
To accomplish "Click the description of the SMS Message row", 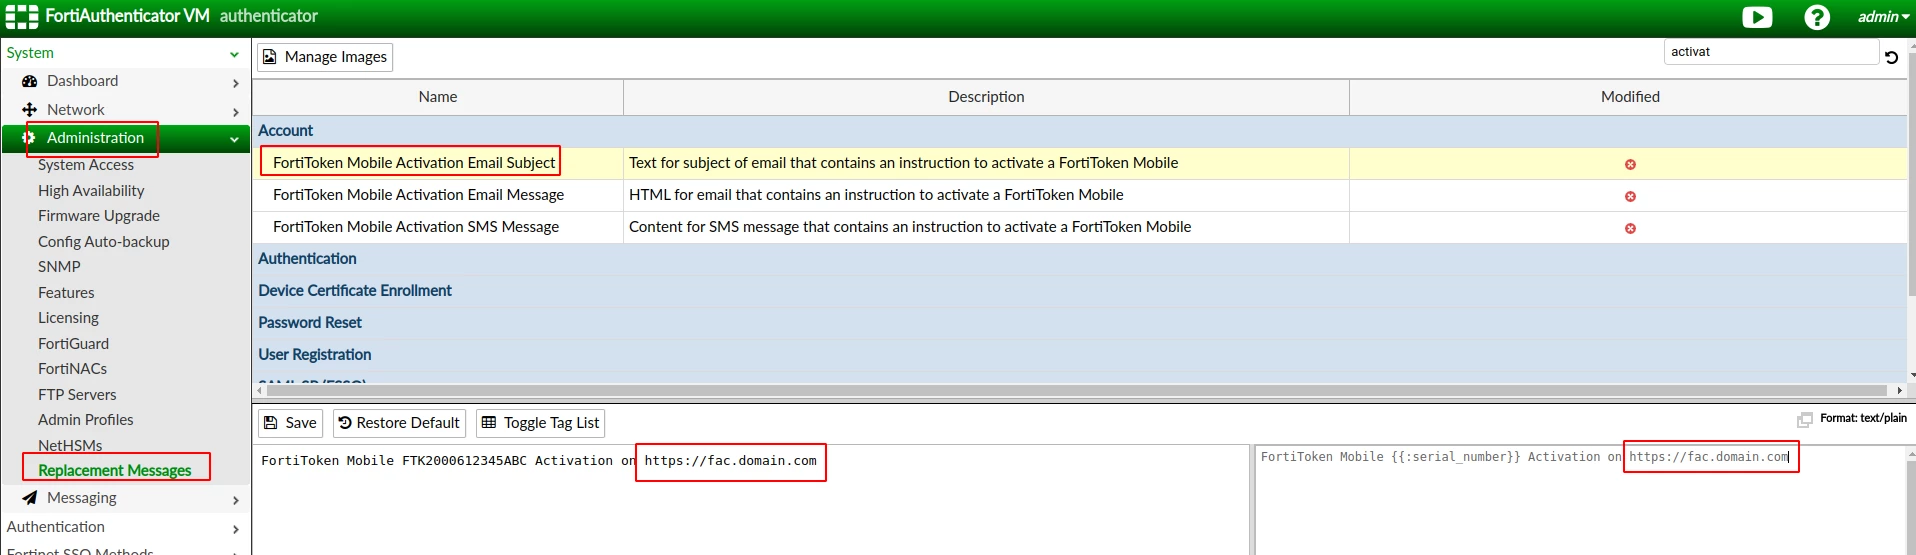I will coord(910,227).
